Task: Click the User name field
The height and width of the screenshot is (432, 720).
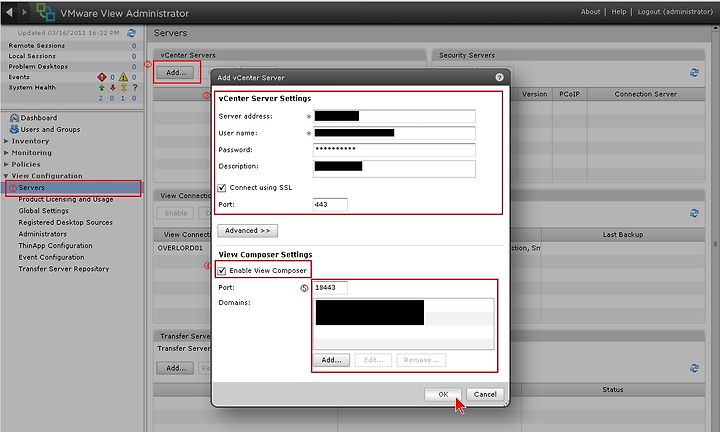Action: [x=394, y=133]
